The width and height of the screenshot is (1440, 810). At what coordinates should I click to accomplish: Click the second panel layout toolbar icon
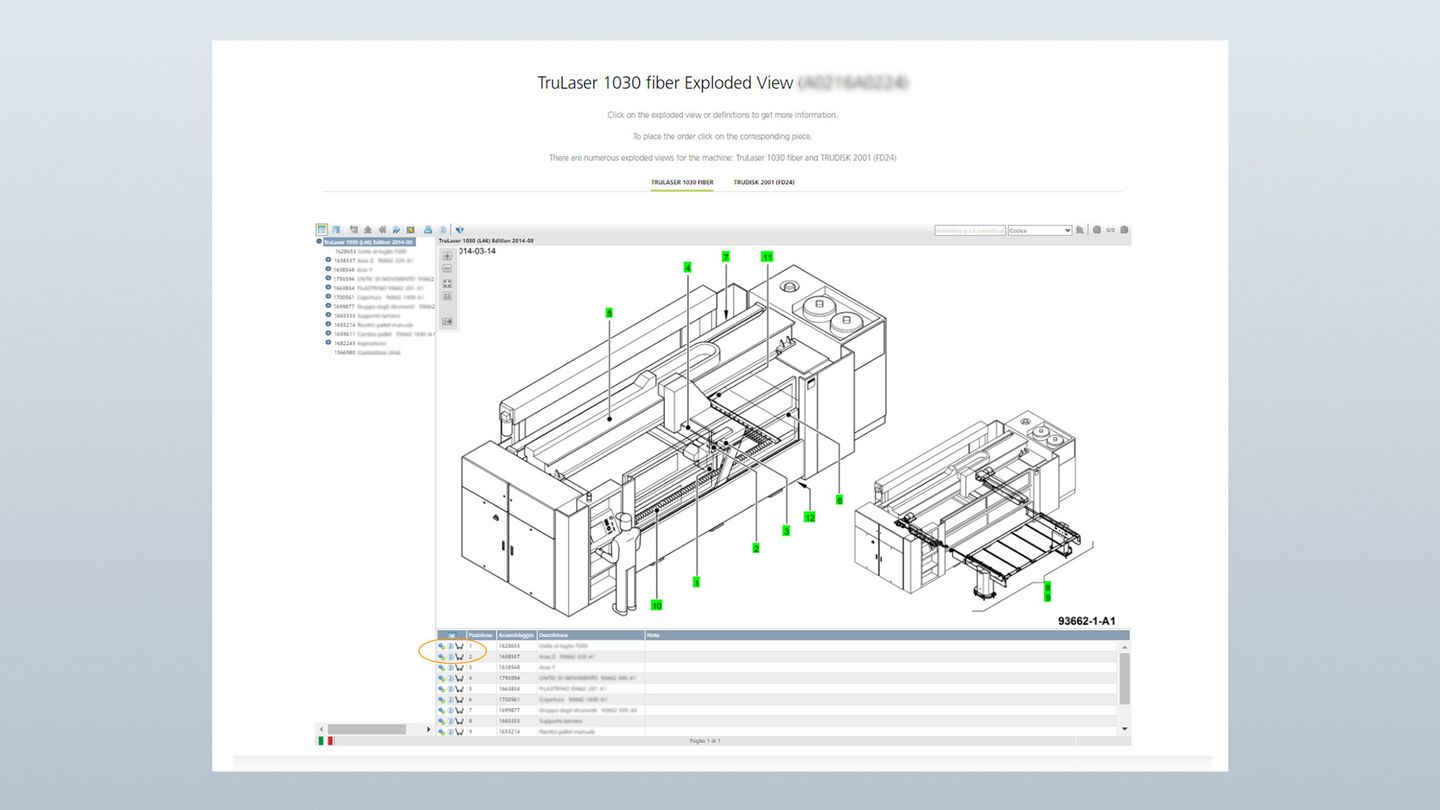click(x=336, y=230)
